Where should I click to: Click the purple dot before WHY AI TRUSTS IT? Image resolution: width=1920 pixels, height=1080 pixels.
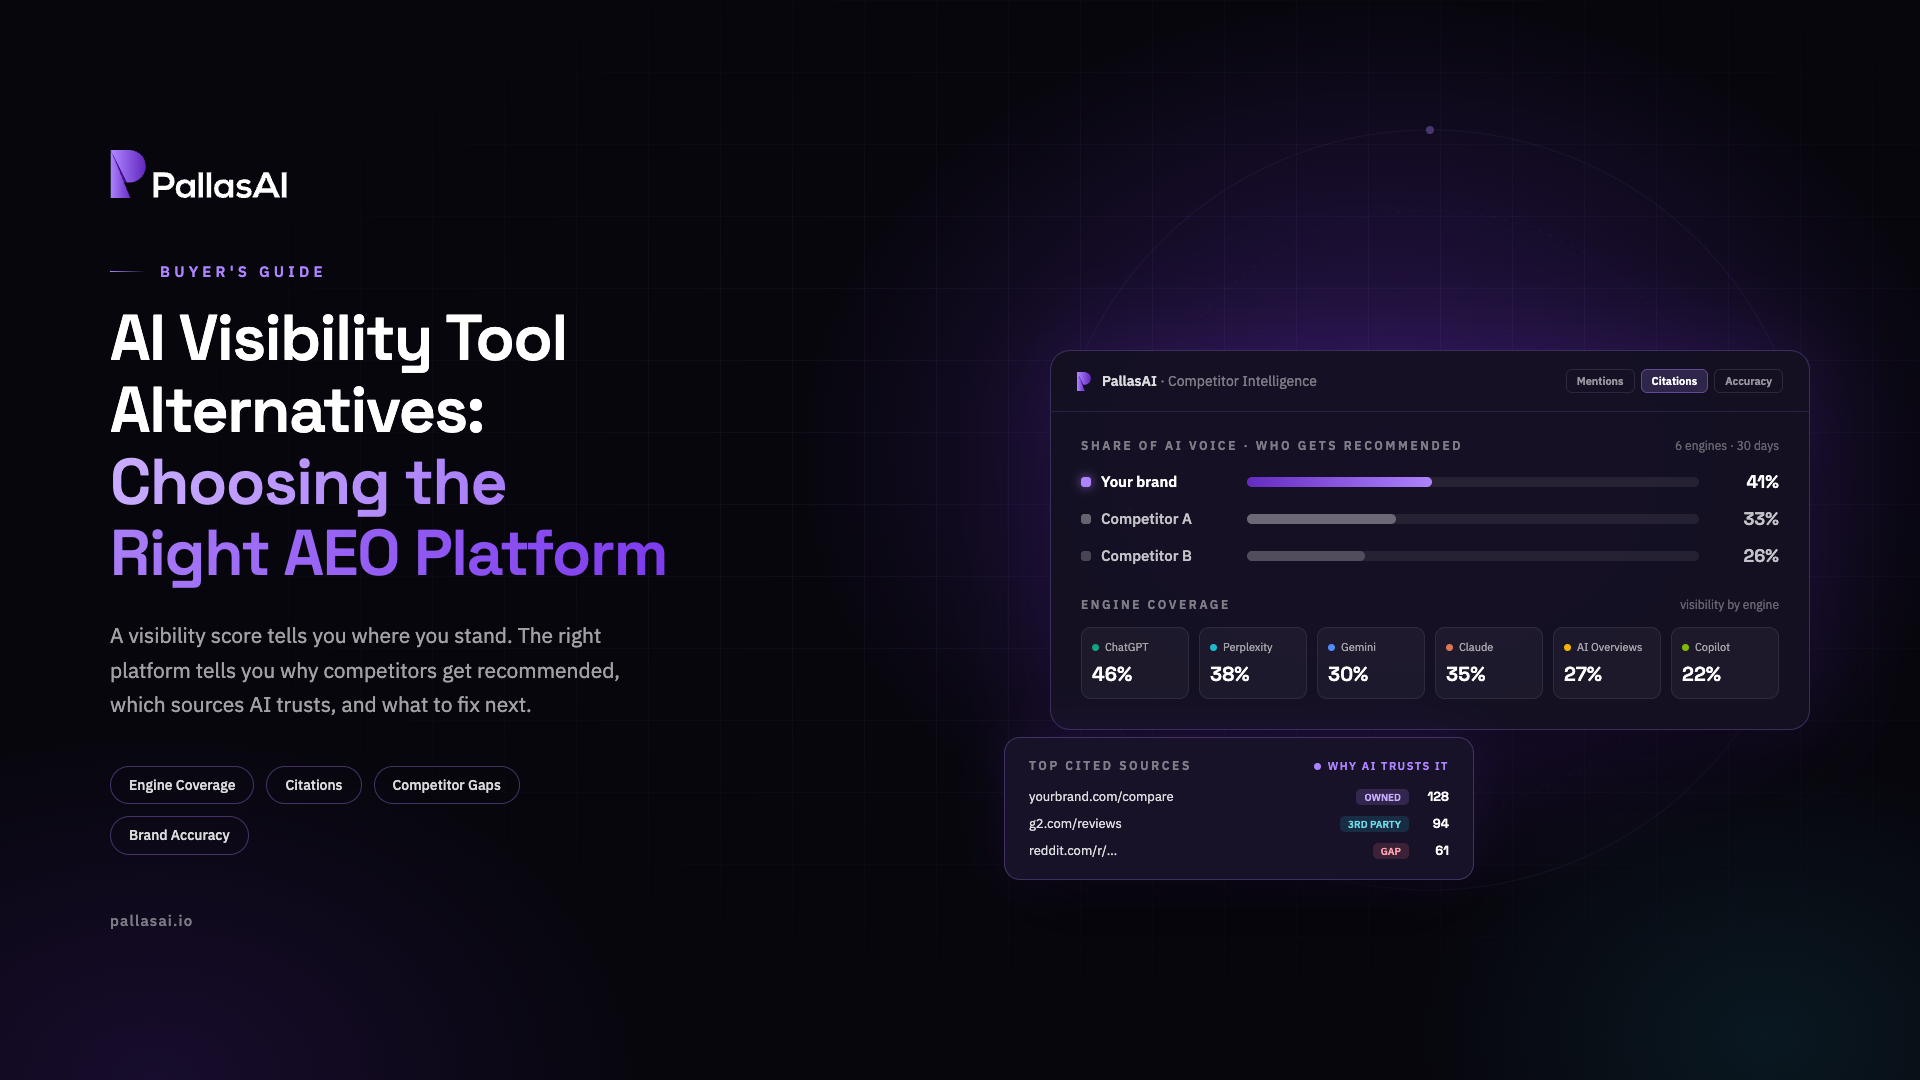(1318, 767)
